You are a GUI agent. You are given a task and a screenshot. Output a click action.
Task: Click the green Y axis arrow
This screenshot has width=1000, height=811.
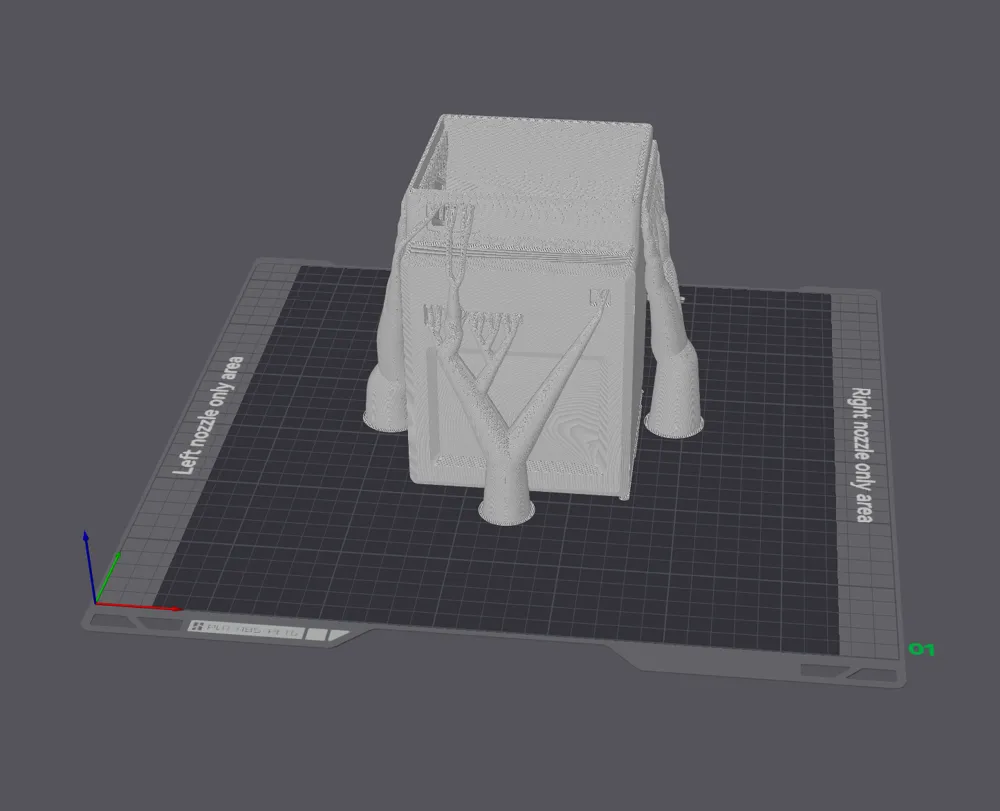point(108,577)
